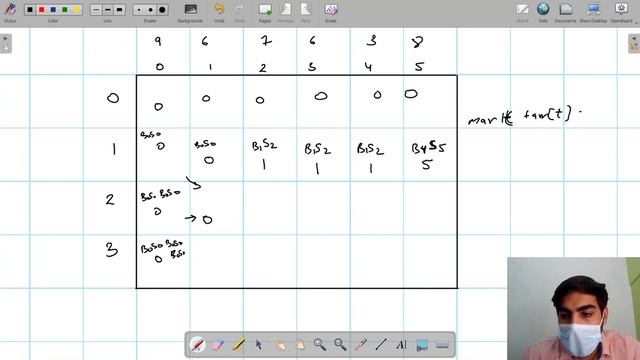Pick the black pen color

pos(29,9)
